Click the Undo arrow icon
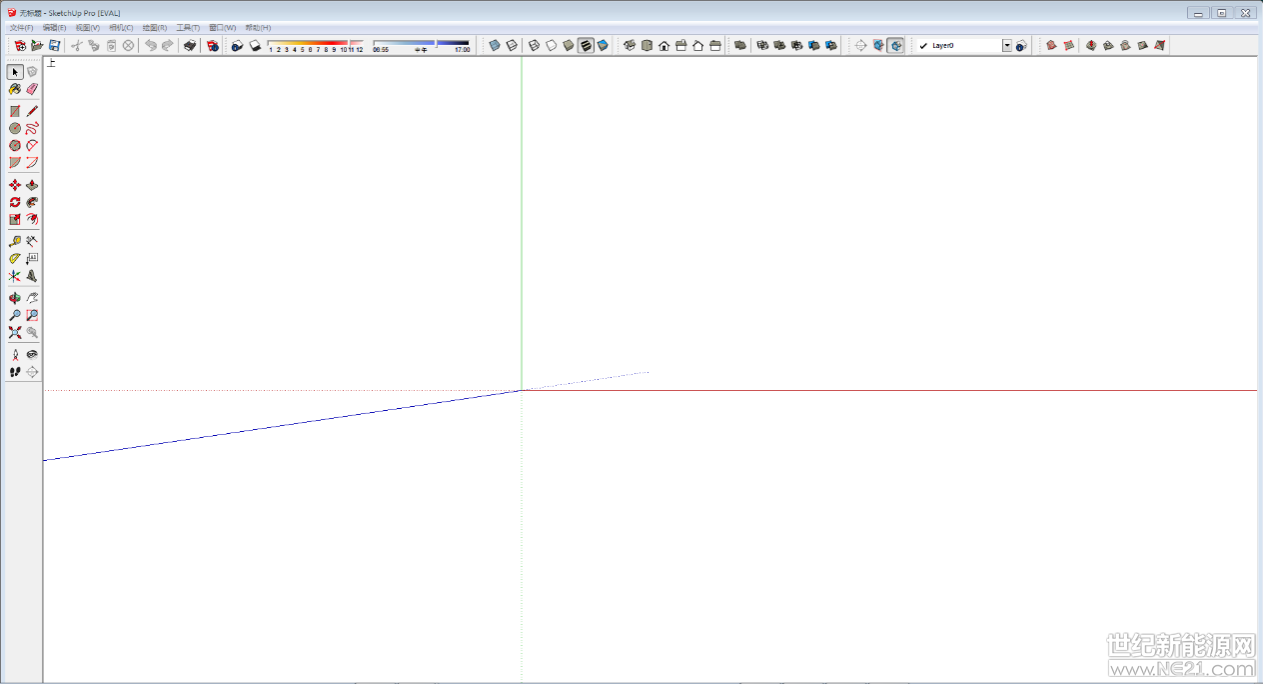 click(x=151, y=45)
